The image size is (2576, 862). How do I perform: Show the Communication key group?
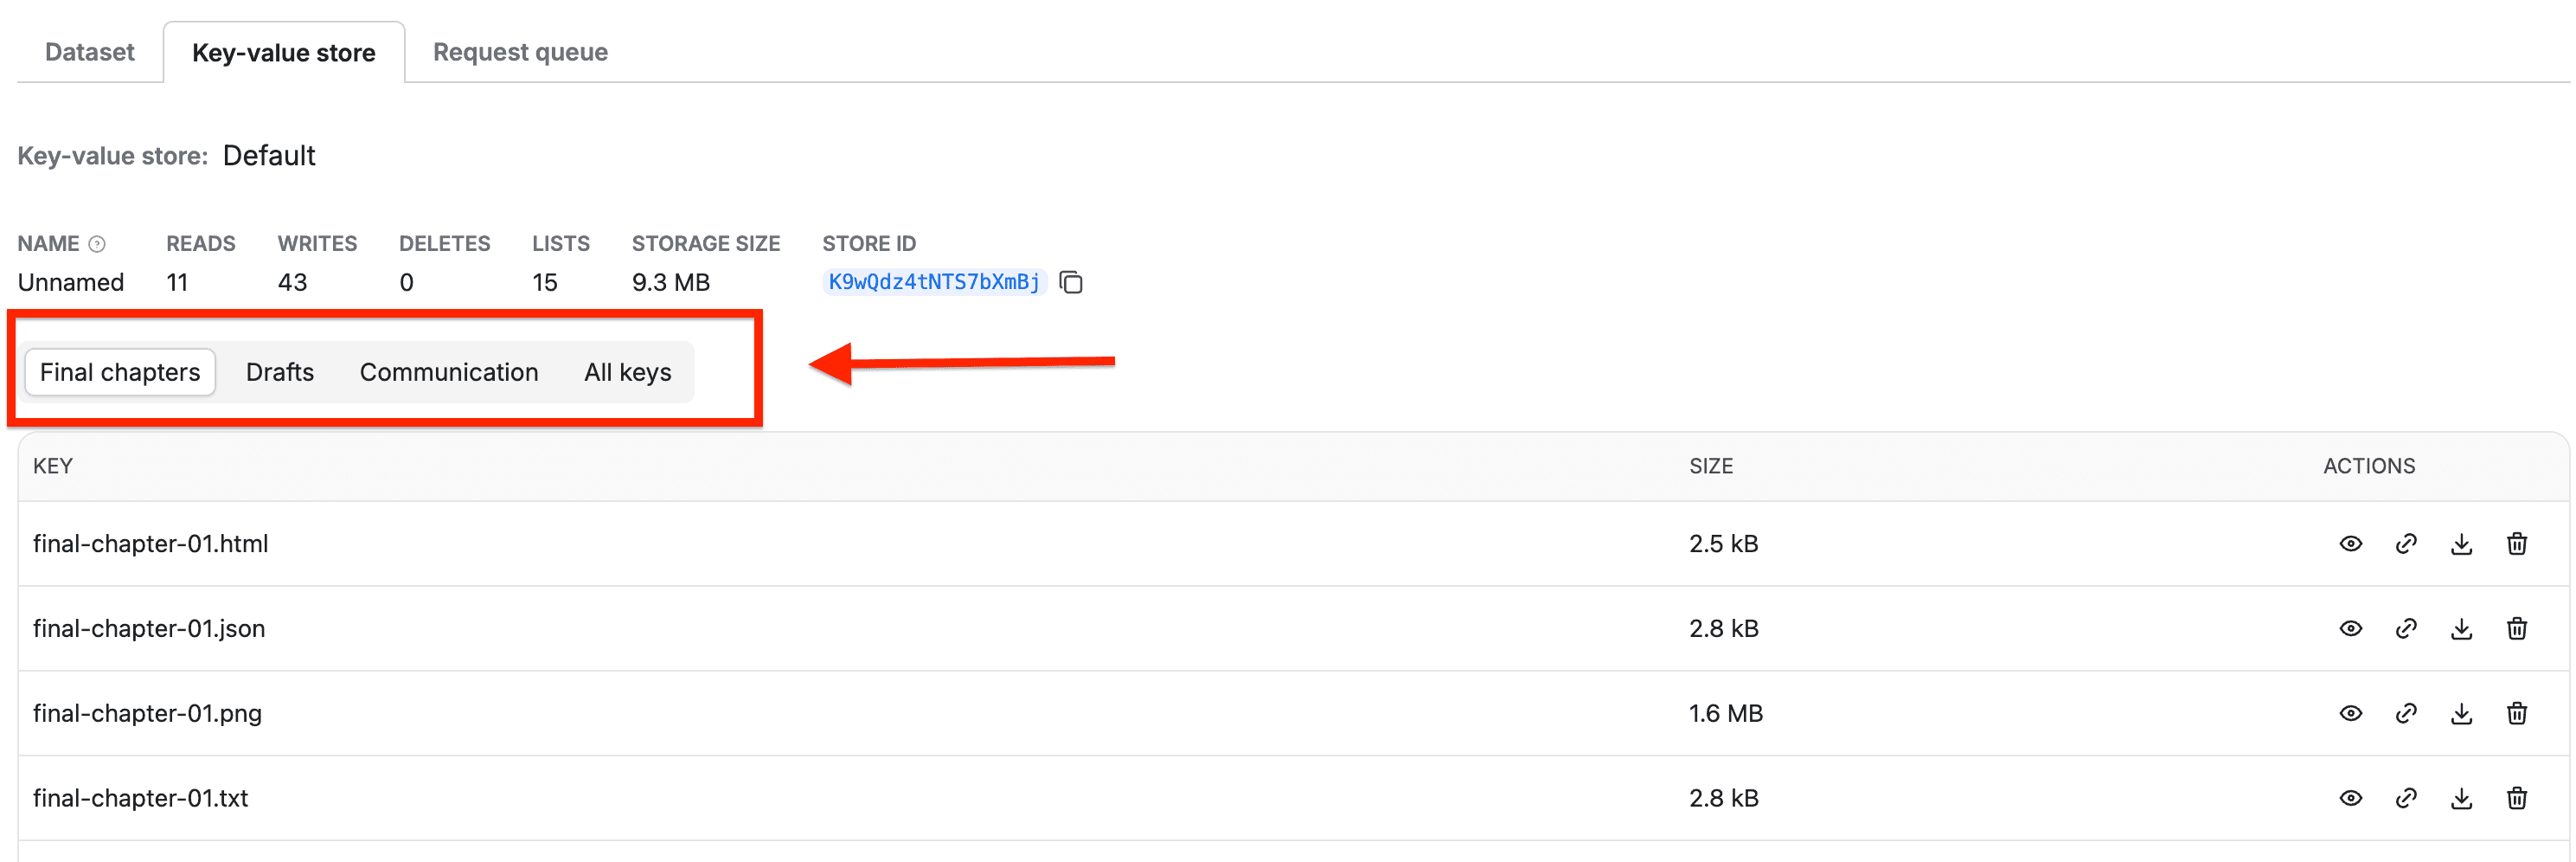(x=448, y=372)
